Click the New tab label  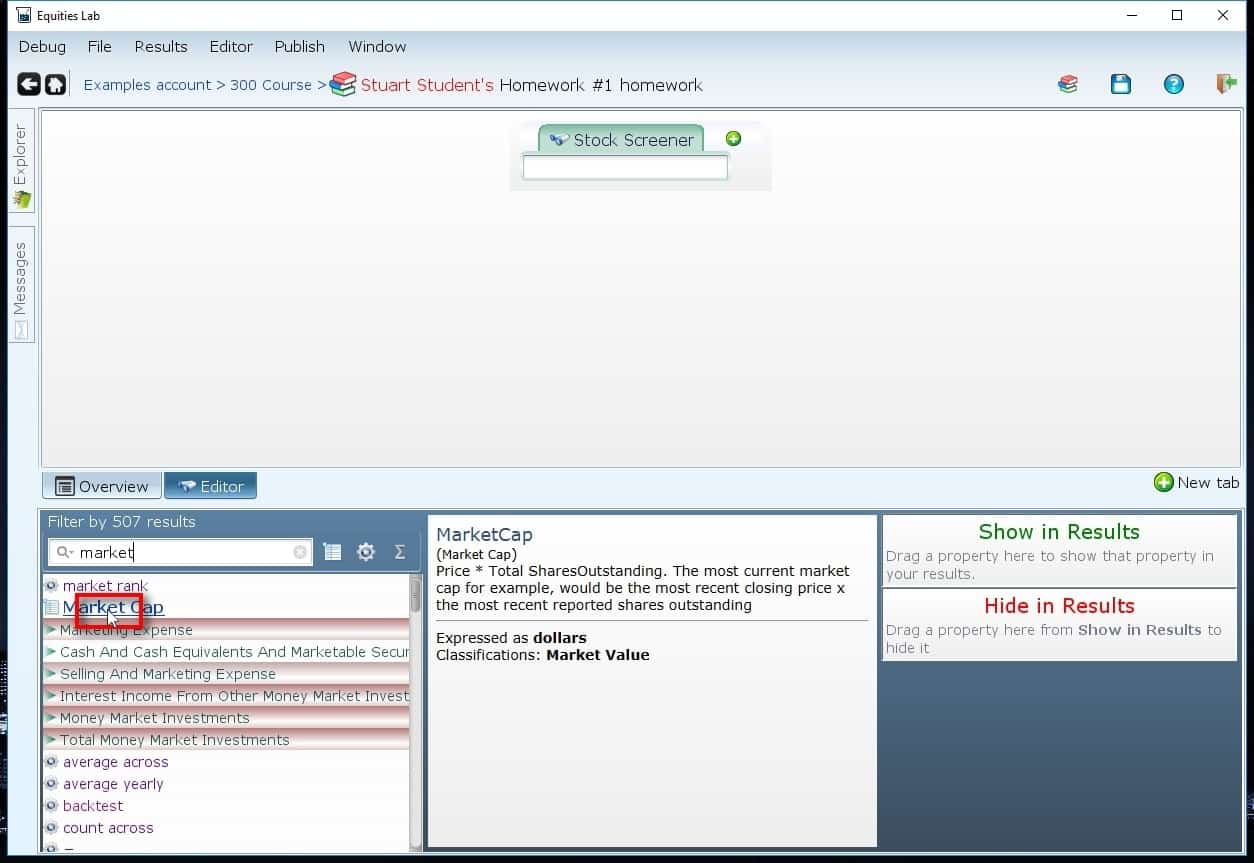coord(1208,482)
